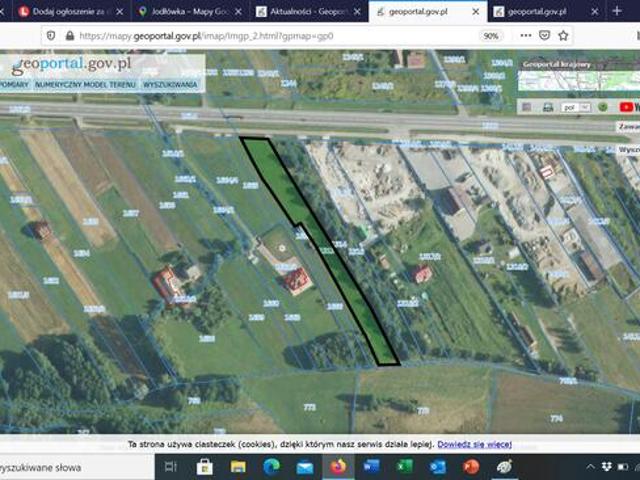Open the 'pol' language dropdown
Screen dimensions: 640x480
(x=575, y=107)
